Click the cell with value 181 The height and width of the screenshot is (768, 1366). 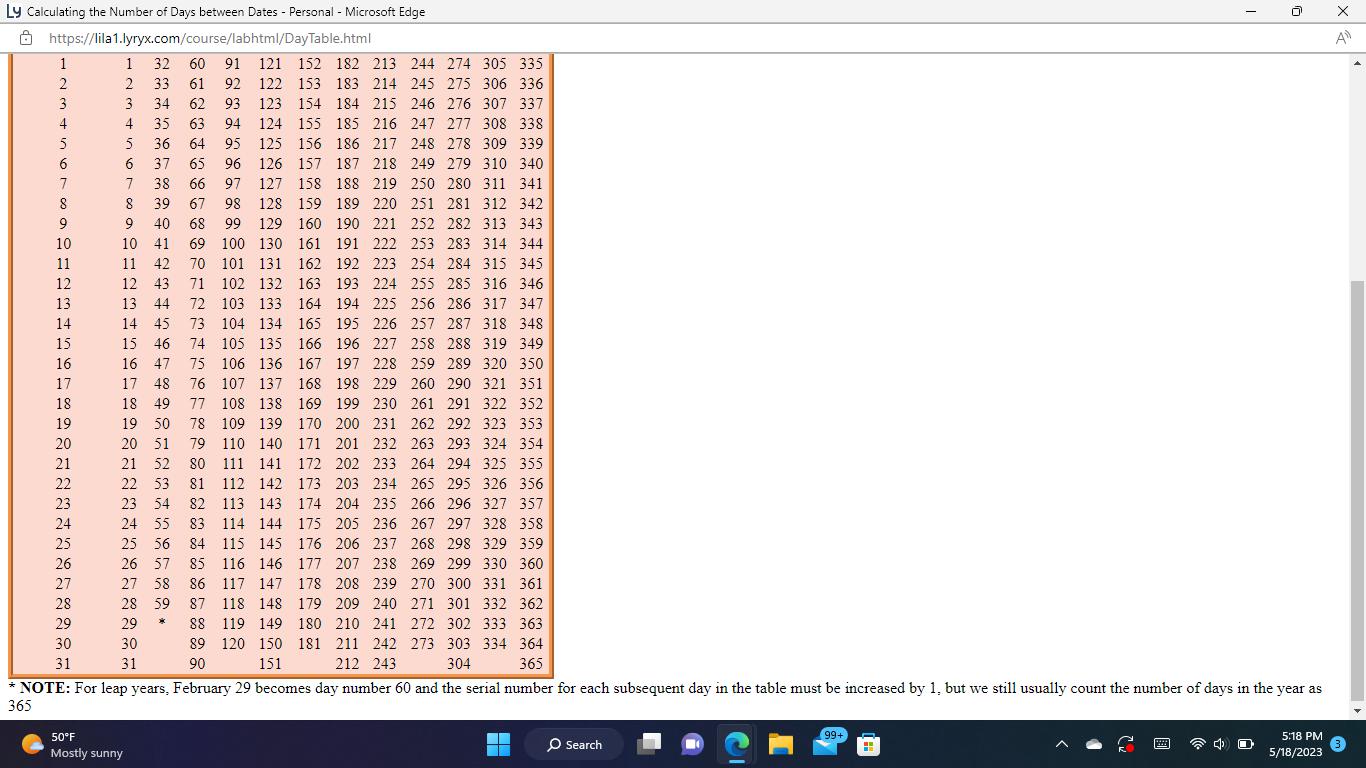pos(310,644)
